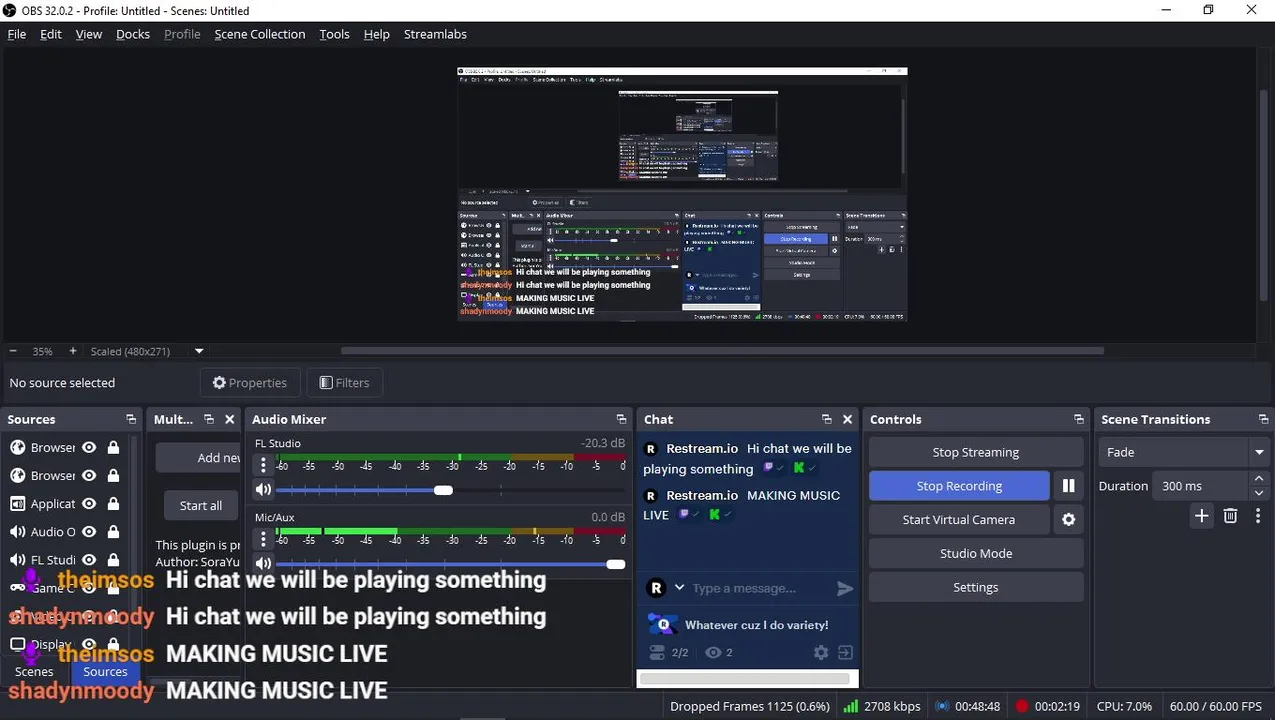Image resolution: width=1275 pixels, height=720 pixels.
Task: Open the Tools menu
Action: [334, 34]
